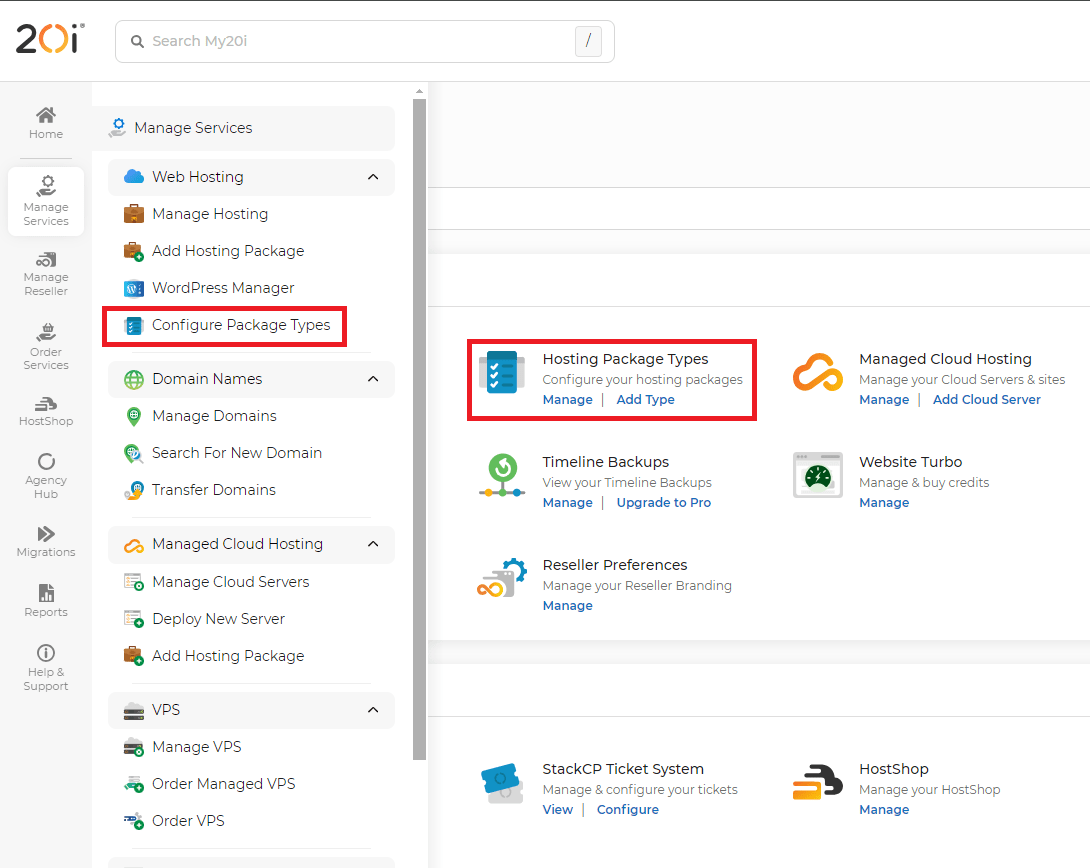Click the menu panel scrollbar thumb

419,429
